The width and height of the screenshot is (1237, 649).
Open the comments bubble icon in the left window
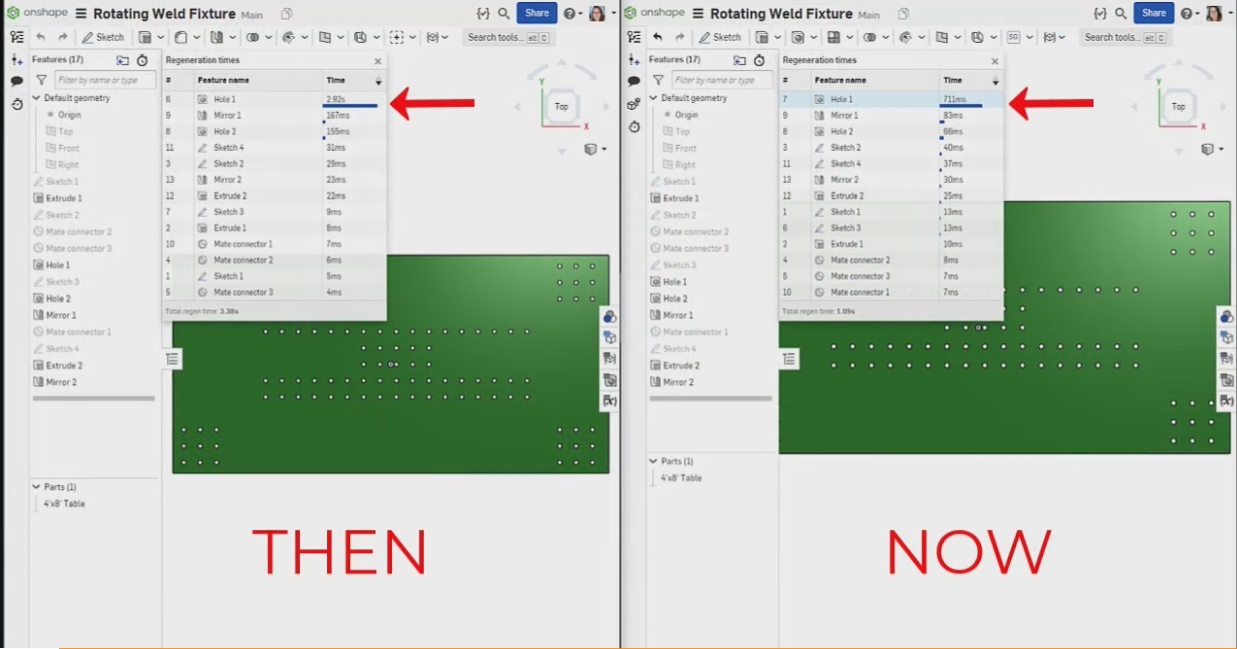tap(17, 81)
